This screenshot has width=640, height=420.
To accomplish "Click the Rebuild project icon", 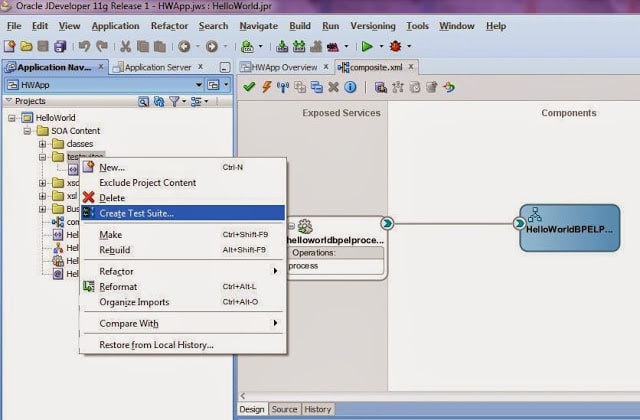I will point(299,46).
